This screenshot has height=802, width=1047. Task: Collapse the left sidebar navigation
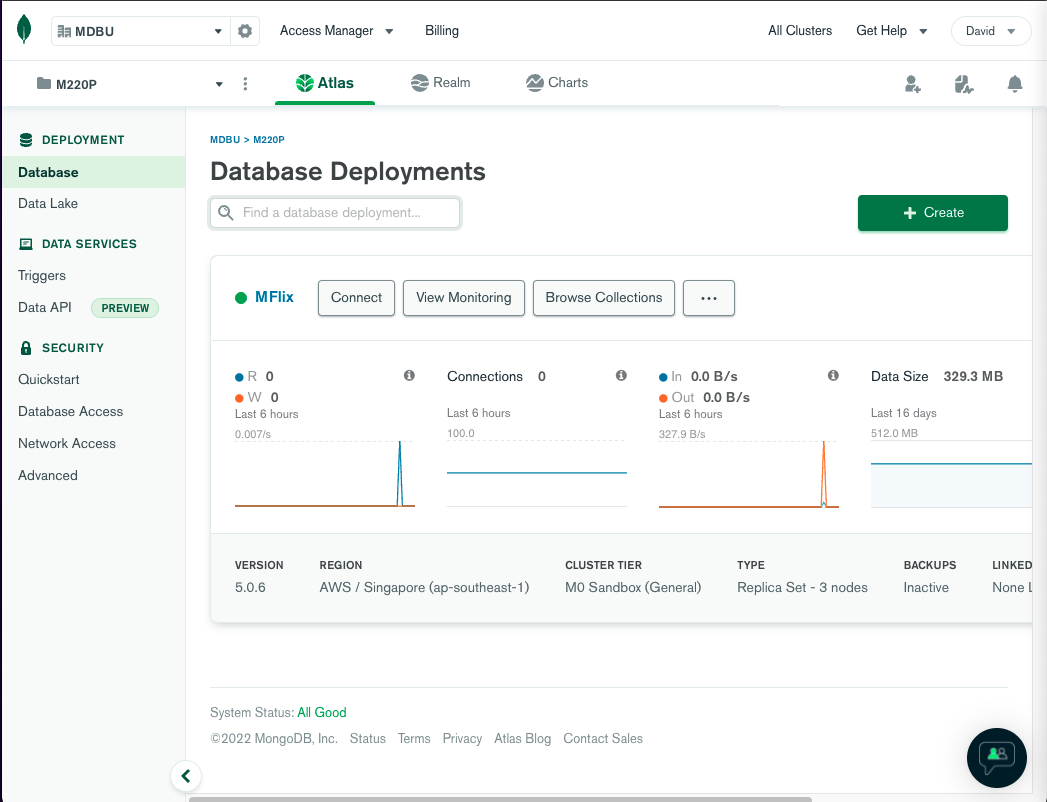pyautogui.click(x=186, y=775)
